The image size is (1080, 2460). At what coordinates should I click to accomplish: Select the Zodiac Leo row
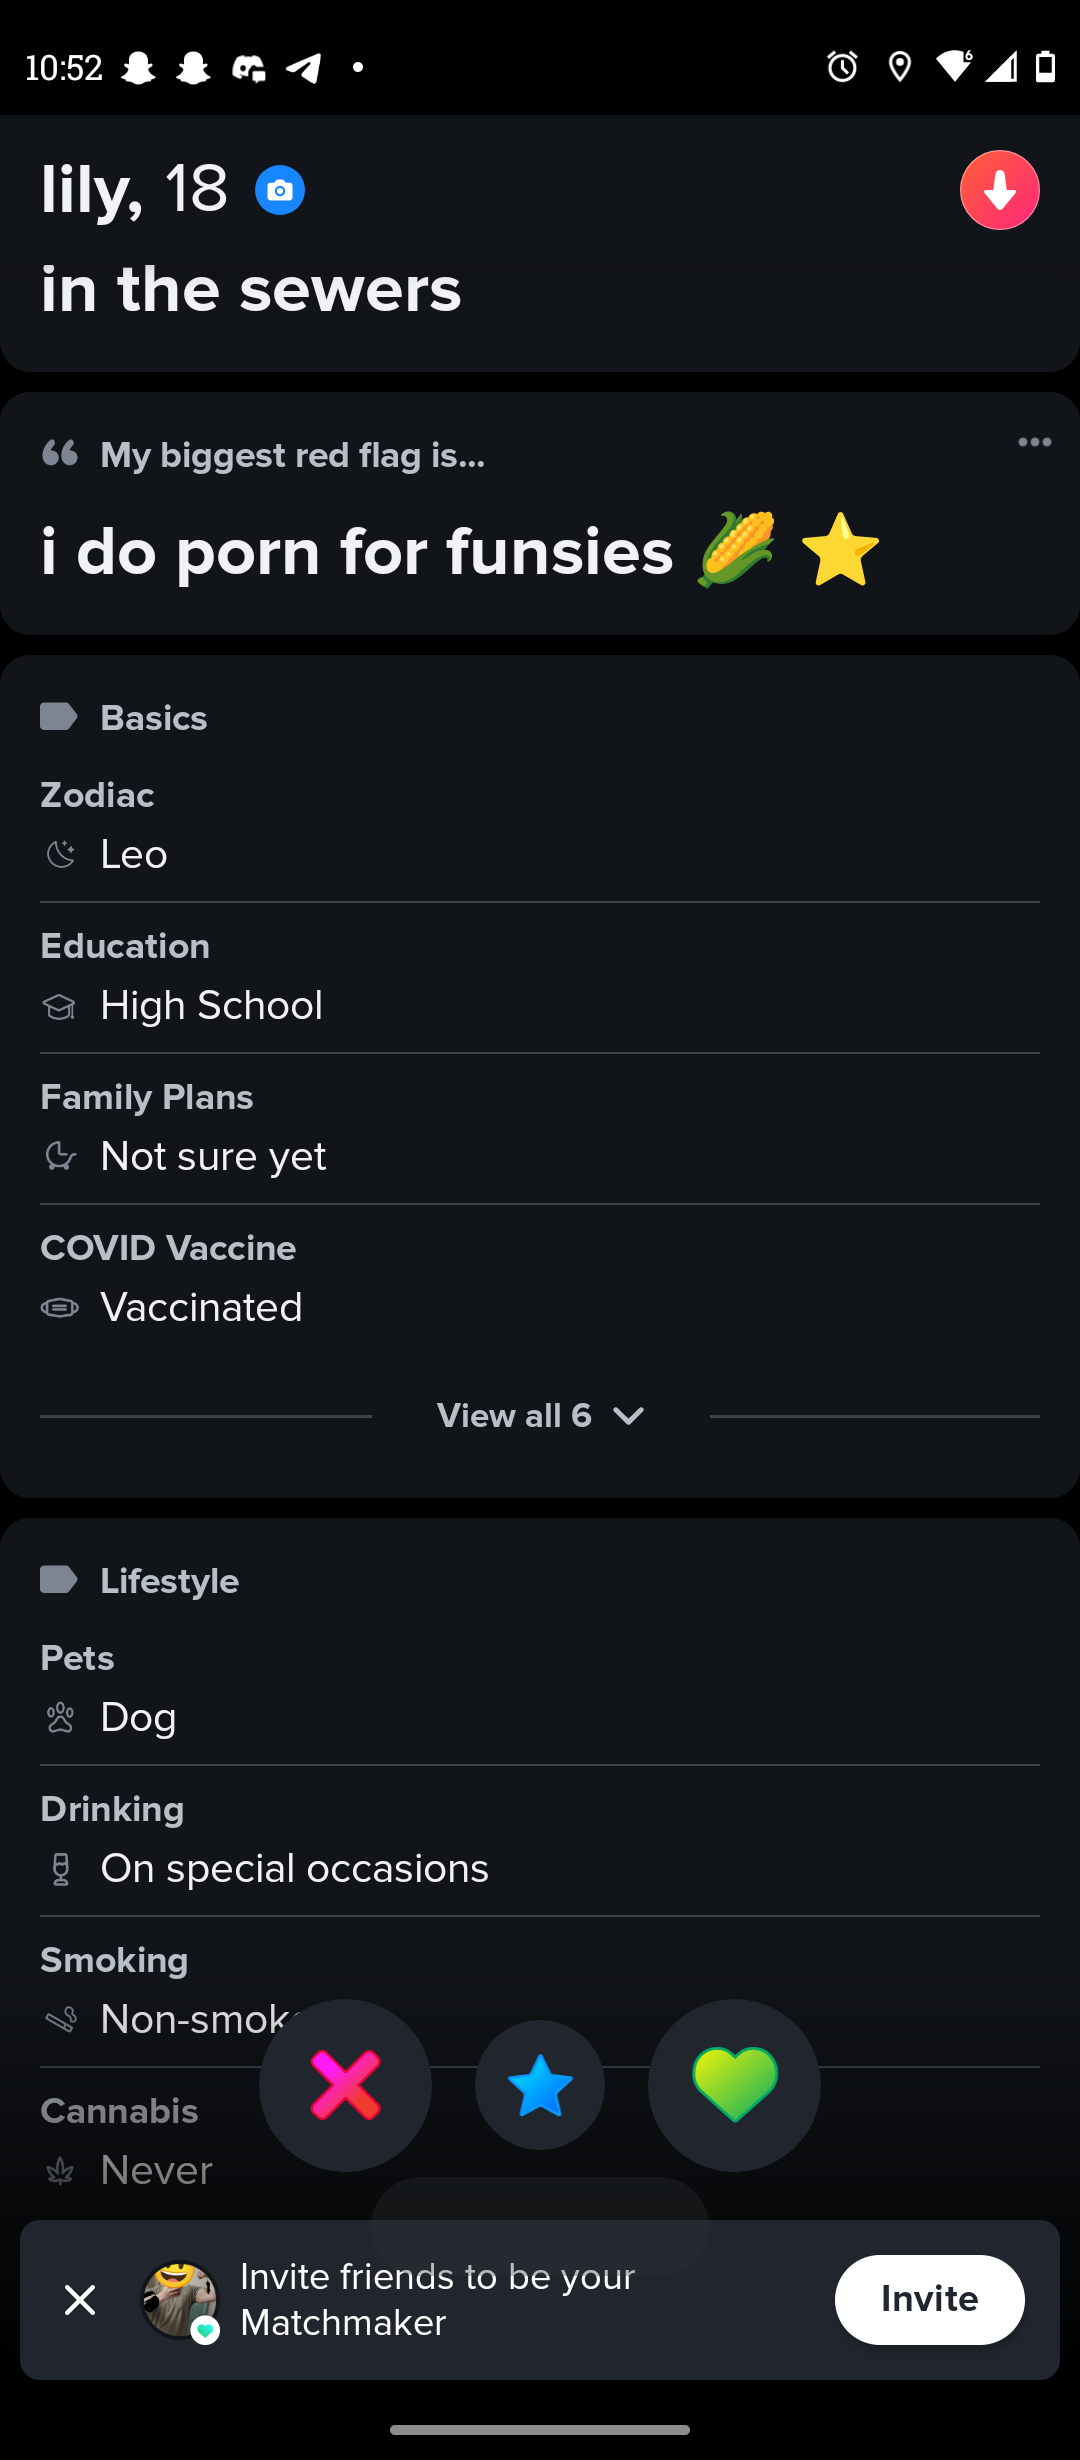tap(134, 854)
